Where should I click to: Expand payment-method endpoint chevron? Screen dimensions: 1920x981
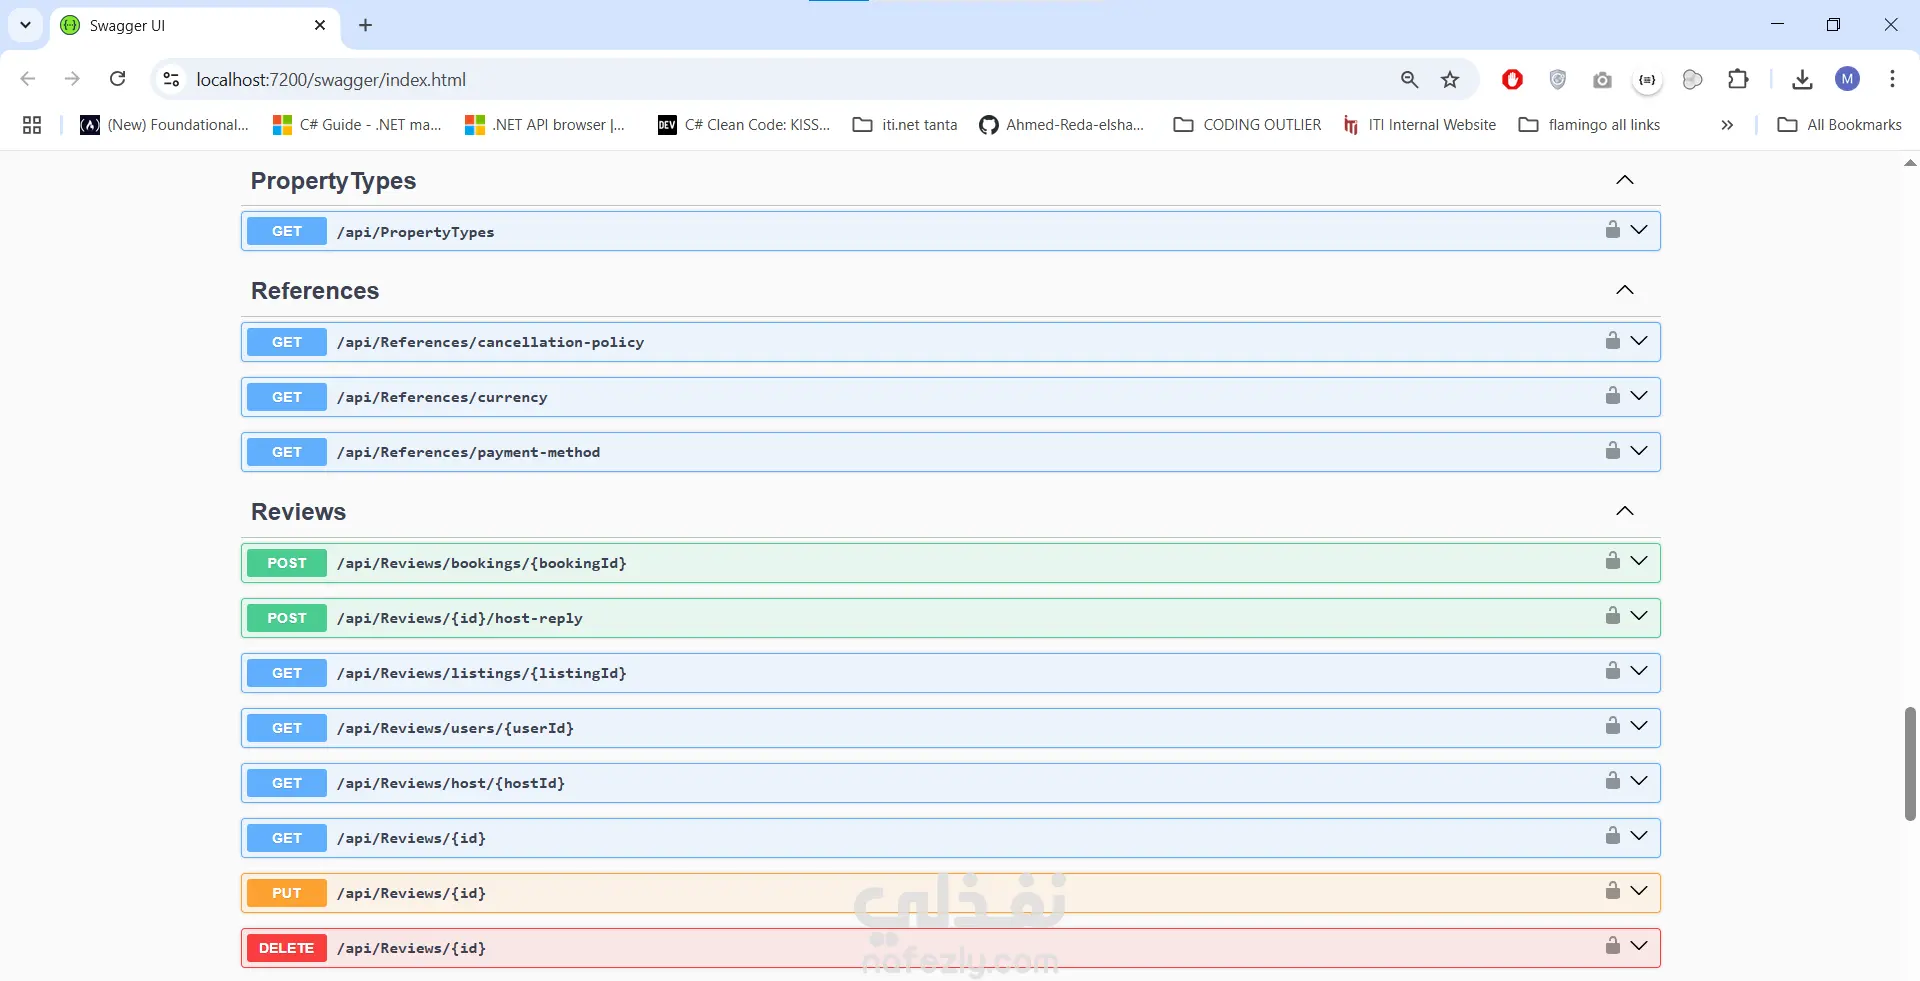(1639, 451)
